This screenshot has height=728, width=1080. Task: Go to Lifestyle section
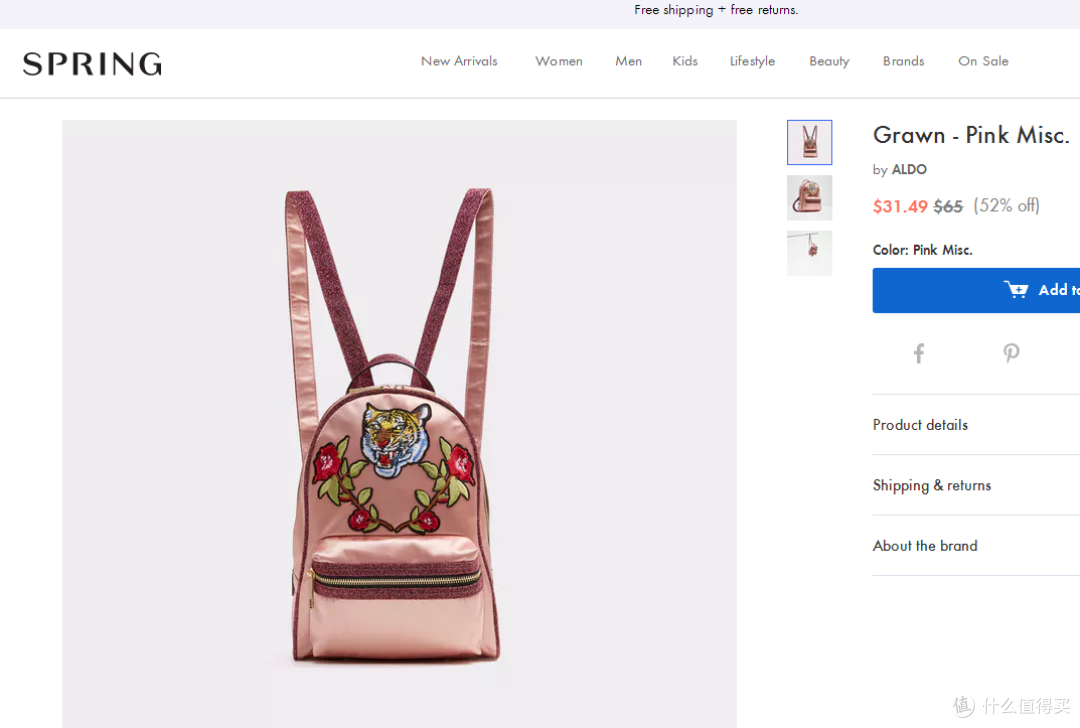[752, 61]
